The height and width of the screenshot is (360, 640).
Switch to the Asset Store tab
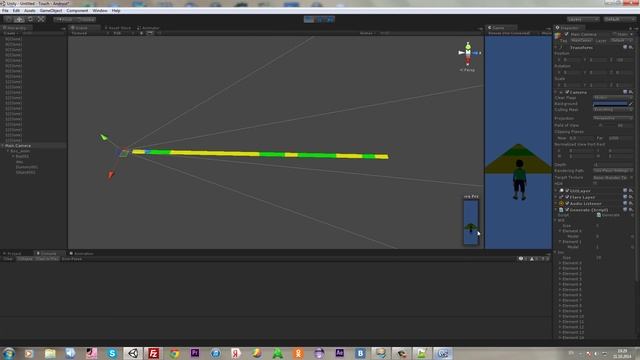(x=118, y=28)
